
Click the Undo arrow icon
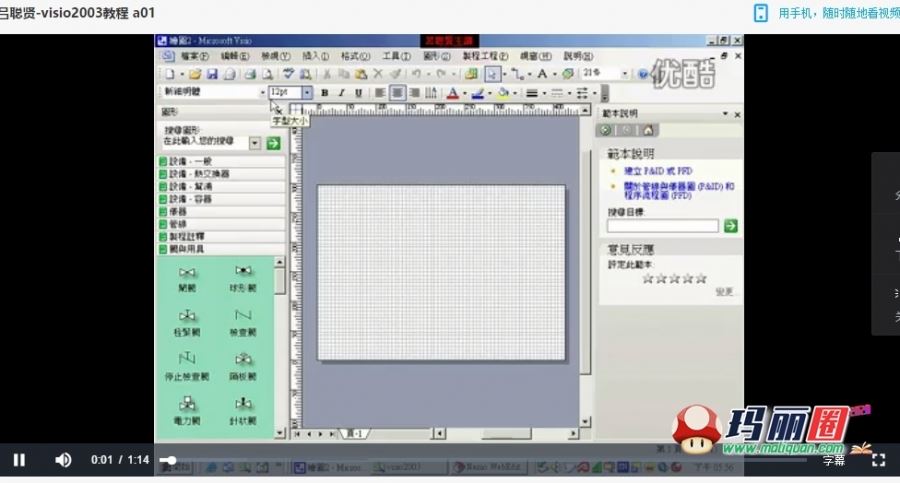click(416, 74)
